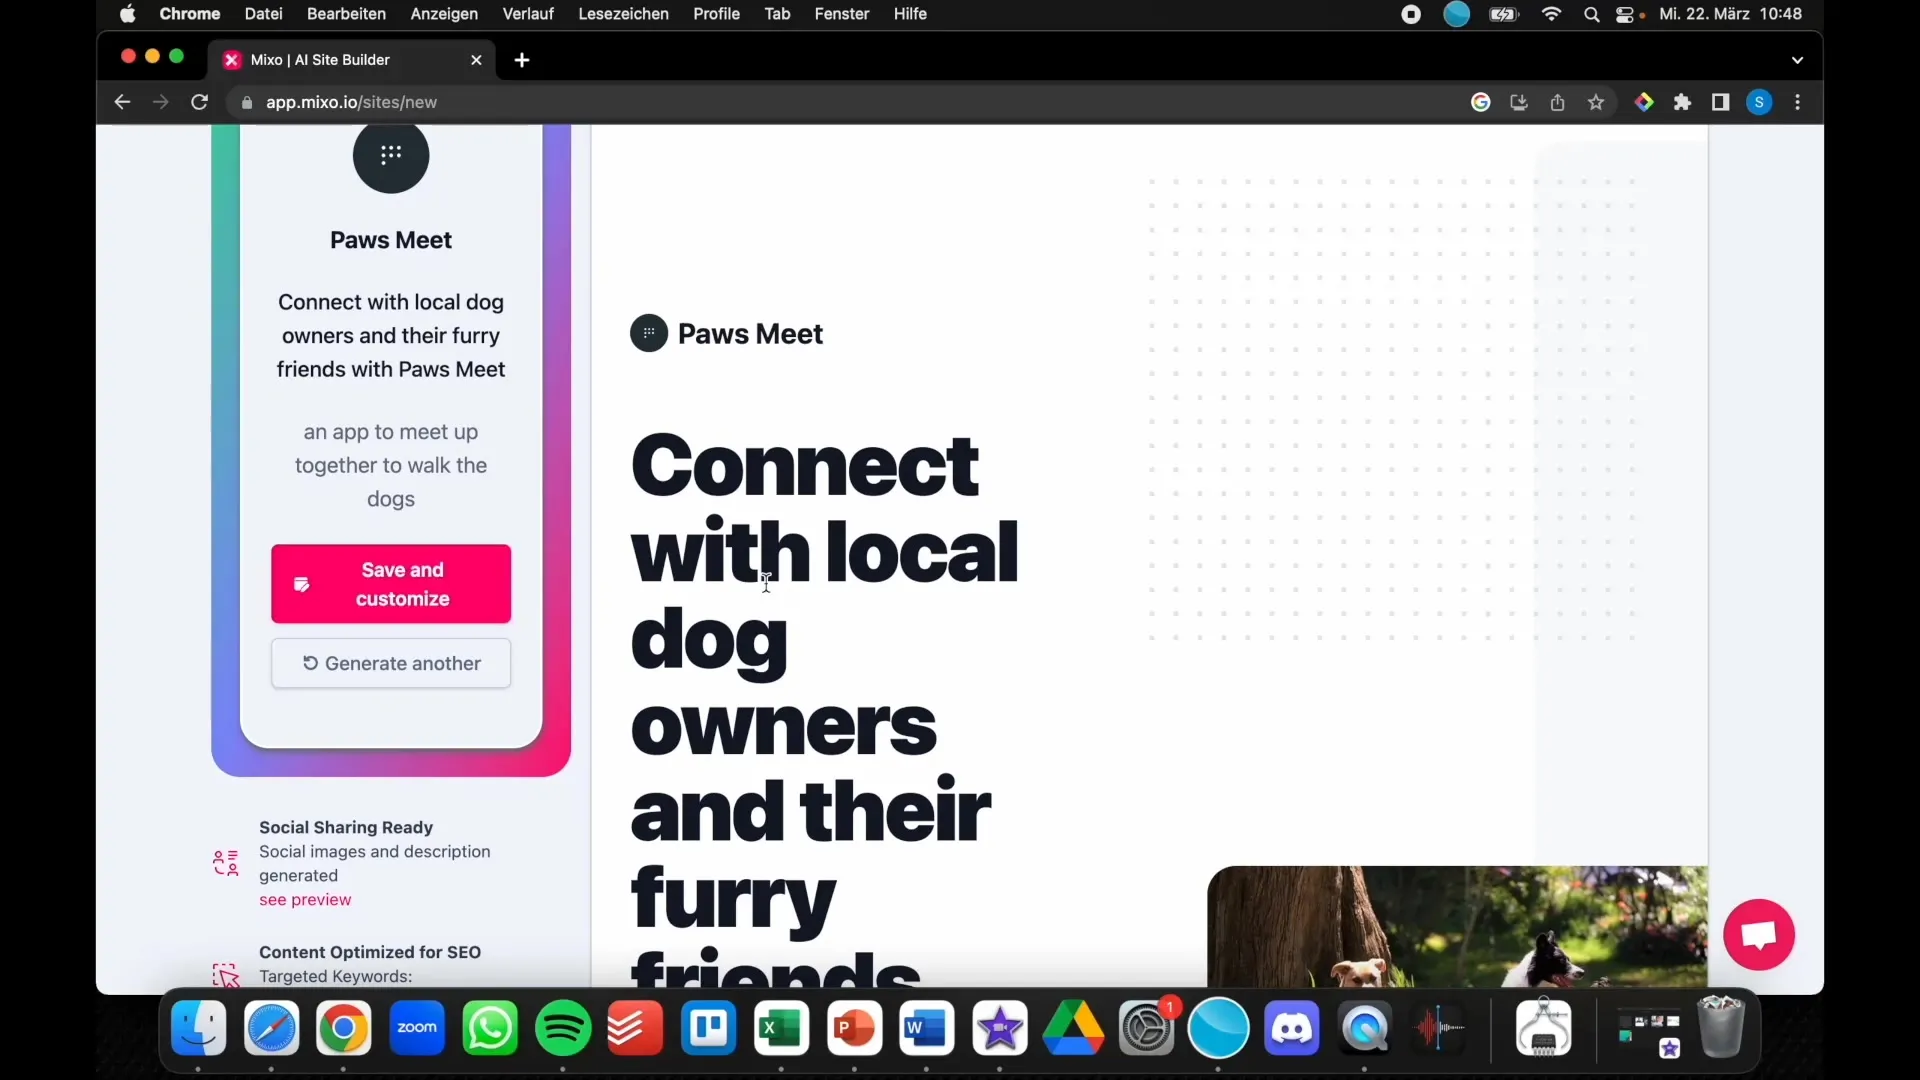The width and height of the screenshot is (1920, 1080).
Task: Click the bookmark star icon in address bar
Action: (x=1596, y=102)
